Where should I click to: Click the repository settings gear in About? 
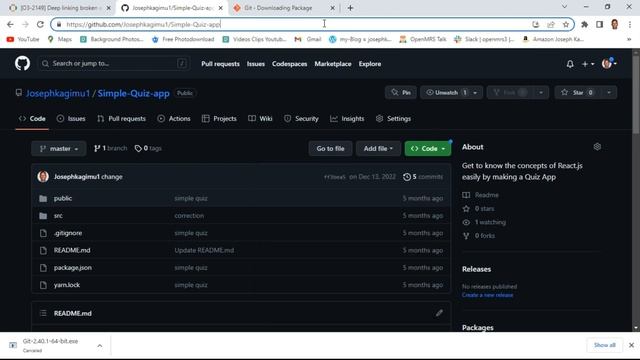[597, 147]
